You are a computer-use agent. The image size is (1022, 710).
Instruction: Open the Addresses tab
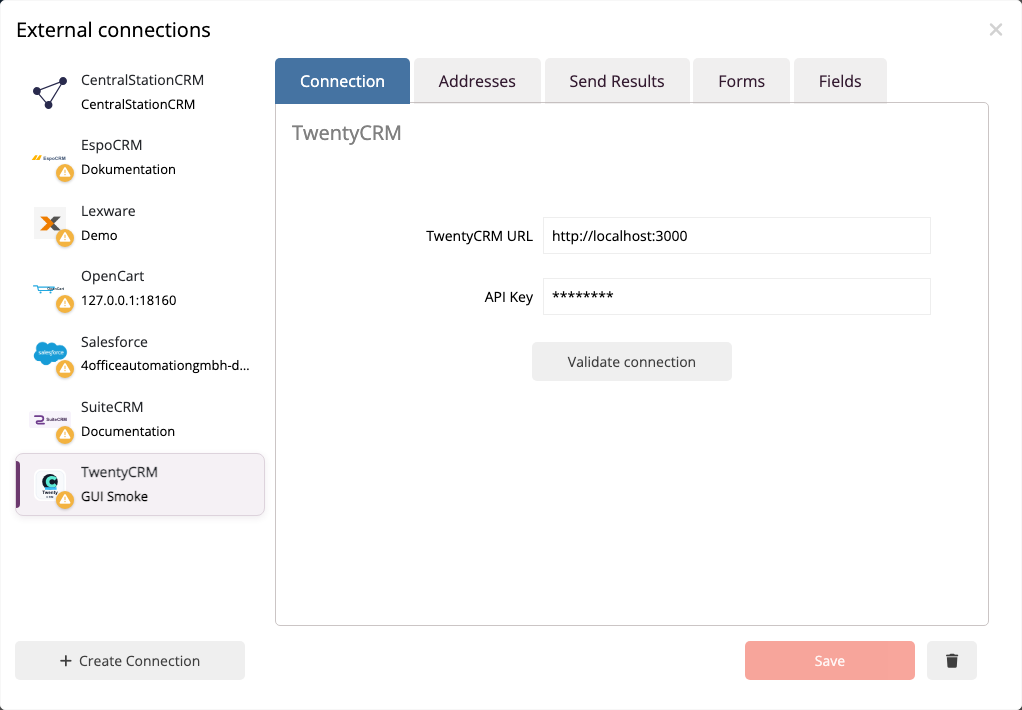coord(477,81)
